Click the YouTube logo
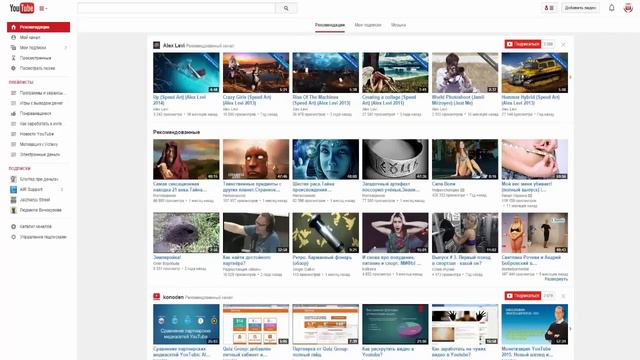 coord(22,8)
